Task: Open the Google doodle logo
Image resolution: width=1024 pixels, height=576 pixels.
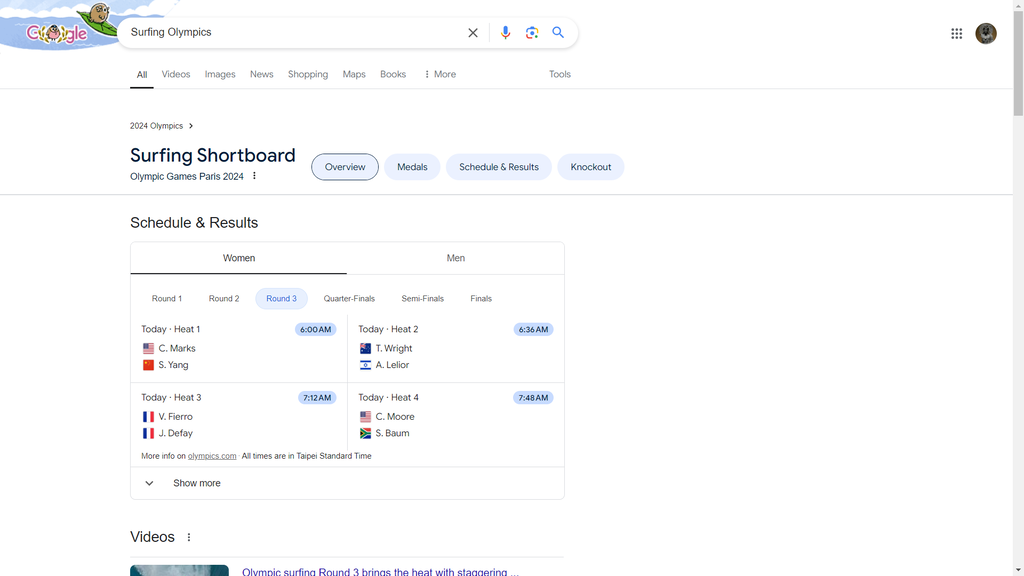Action: click(x=59, y=26)
